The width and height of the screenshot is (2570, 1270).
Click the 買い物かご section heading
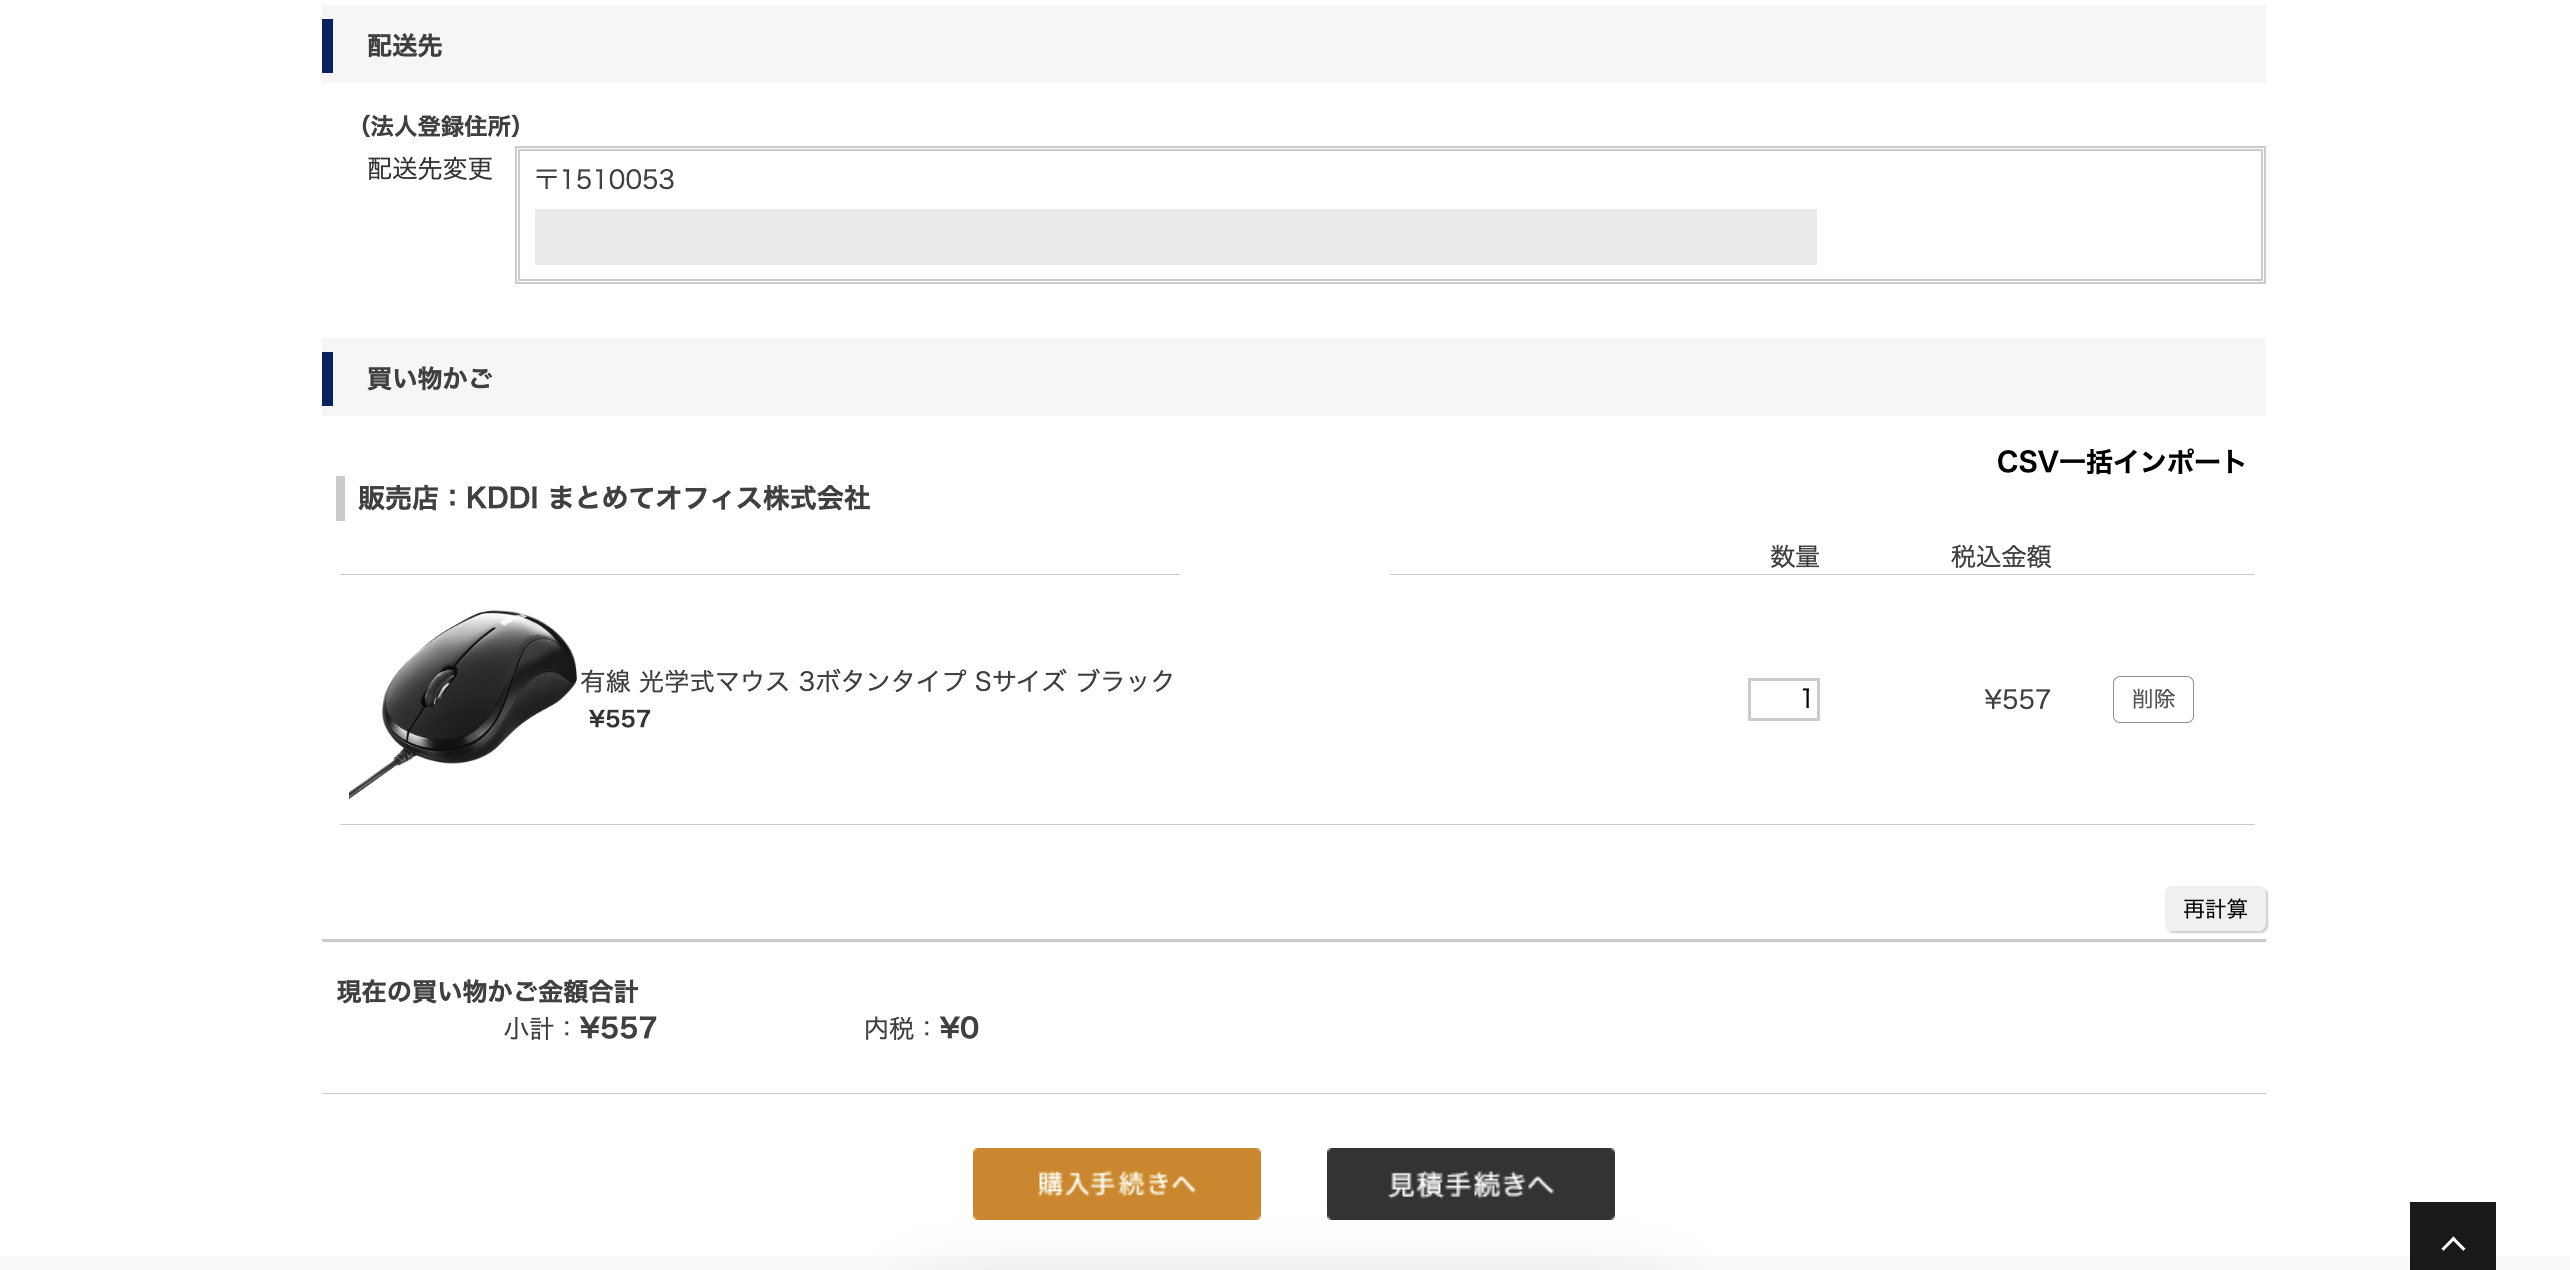point(430,379)
